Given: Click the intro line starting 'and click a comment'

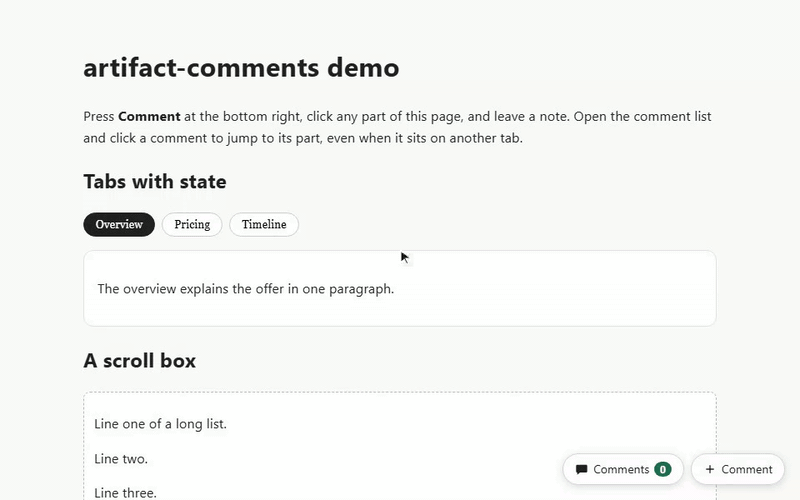Looking at the screenshot, I should (x=303, y=138).
